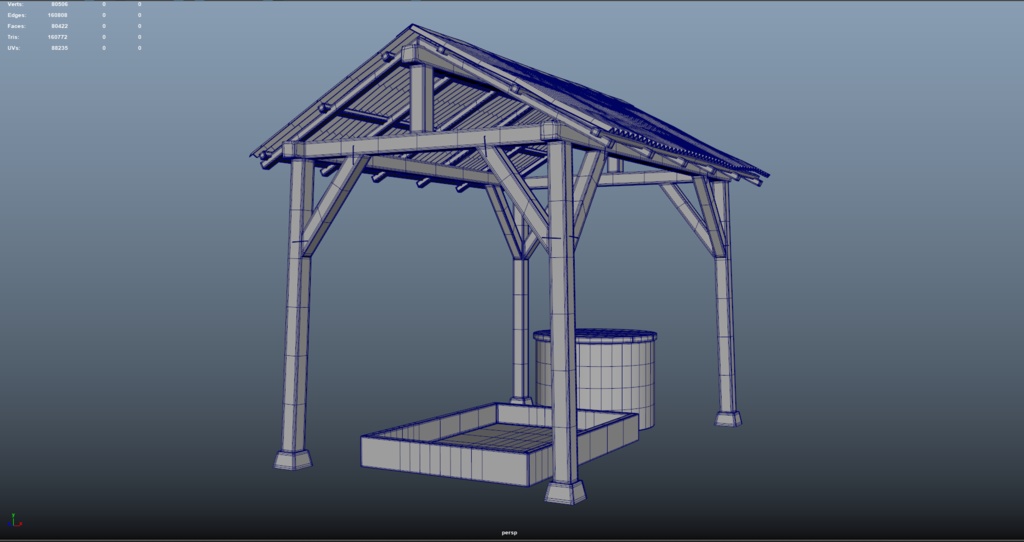Click the 'Verts:' heads-up label
The image size is (1024, 542).
coord(16,4)
